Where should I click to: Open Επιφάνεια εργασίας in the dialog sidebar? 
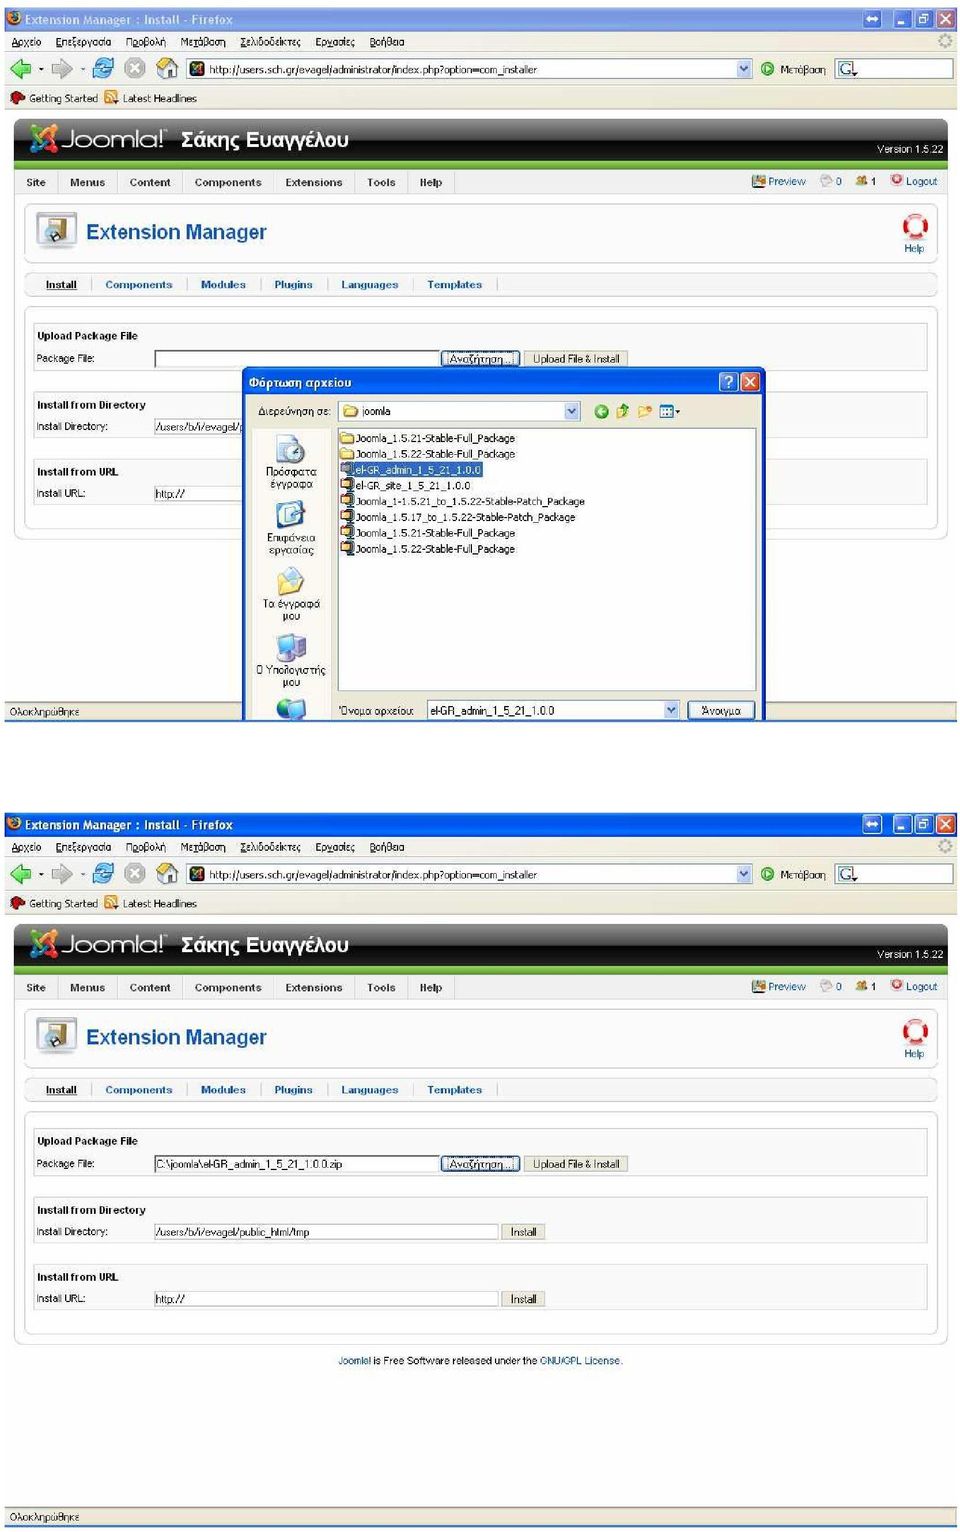[x=291, y=528]
